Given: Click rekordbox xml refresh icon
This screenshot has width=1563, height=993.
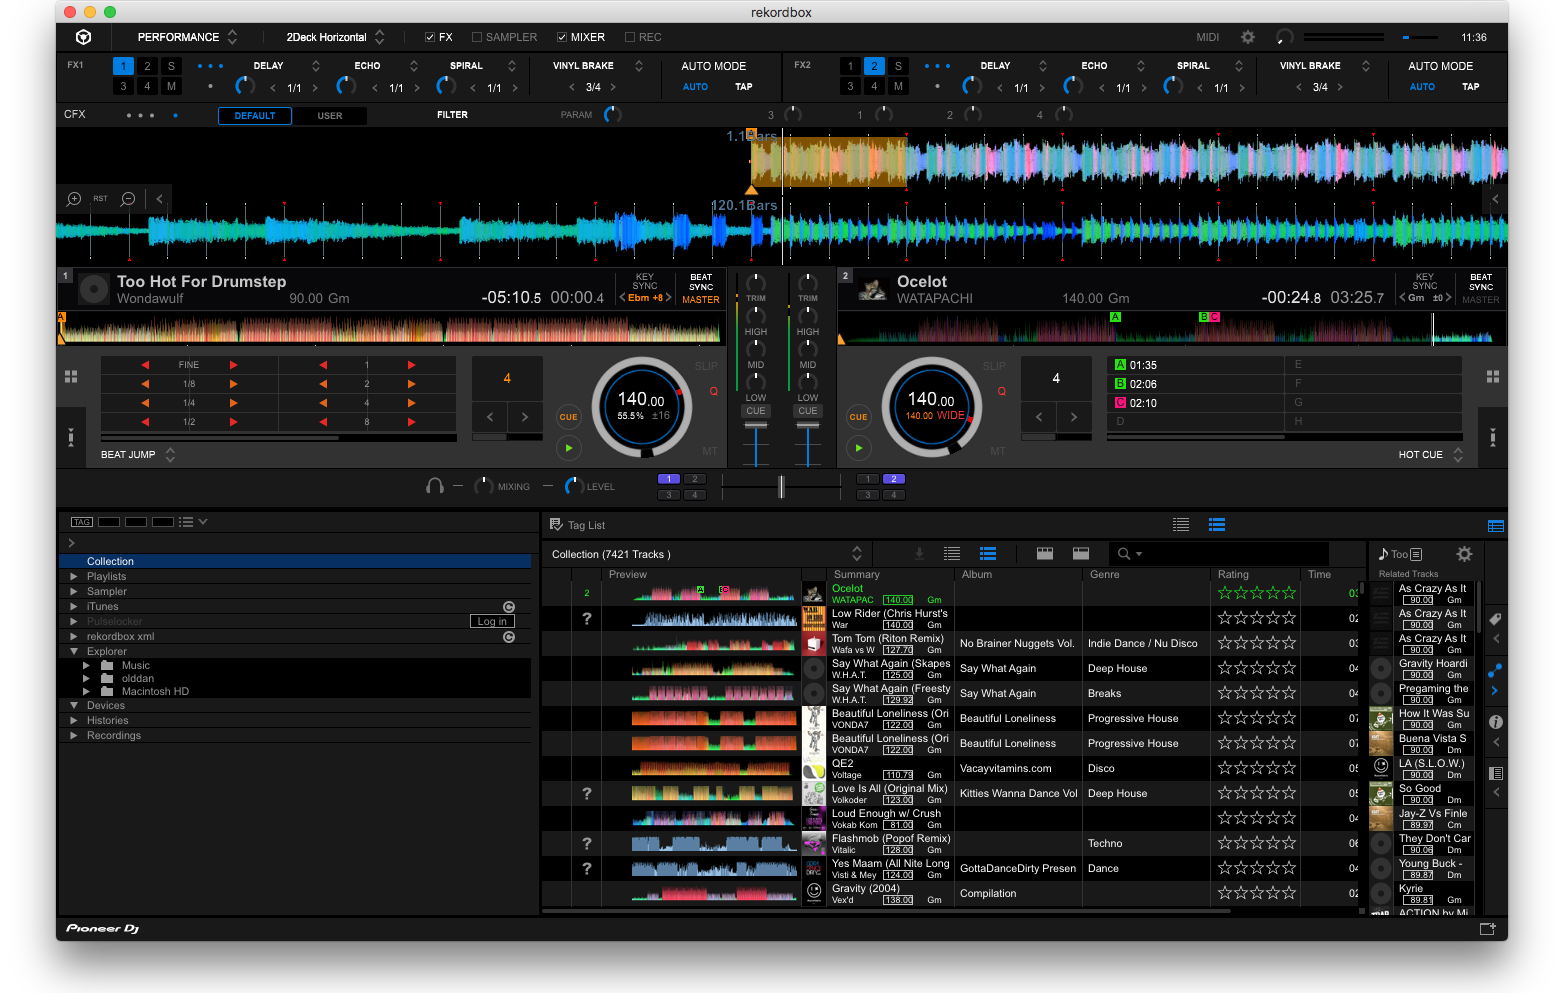Looking at the screenshot, I should point(509,637).
